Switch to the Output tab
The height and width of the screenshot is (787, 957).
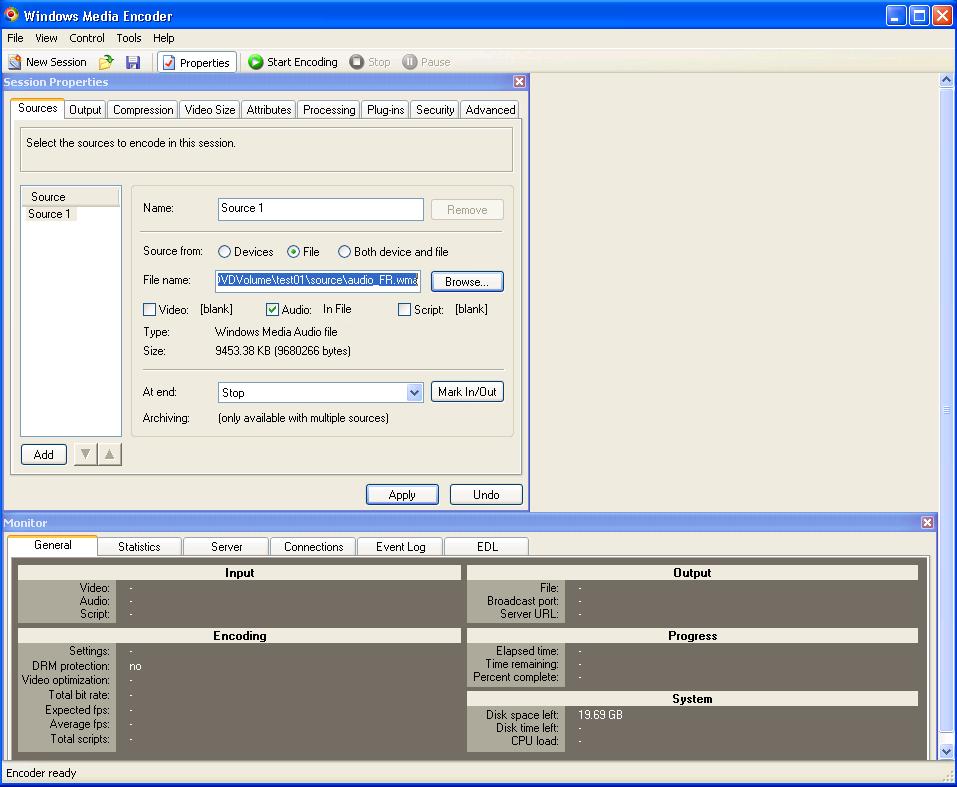85,110
